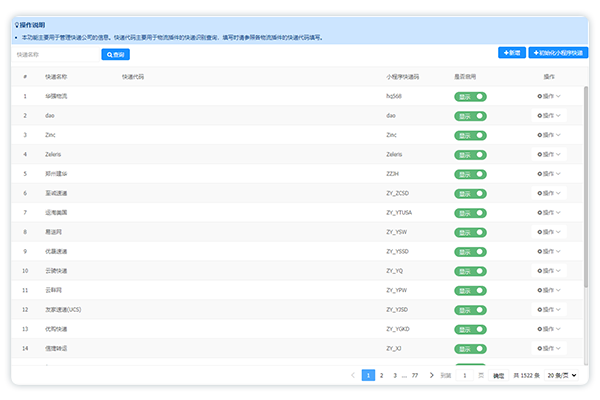Click the gear icon in the Zinc row
Screen dimensions: 600x400
[540, 135]
